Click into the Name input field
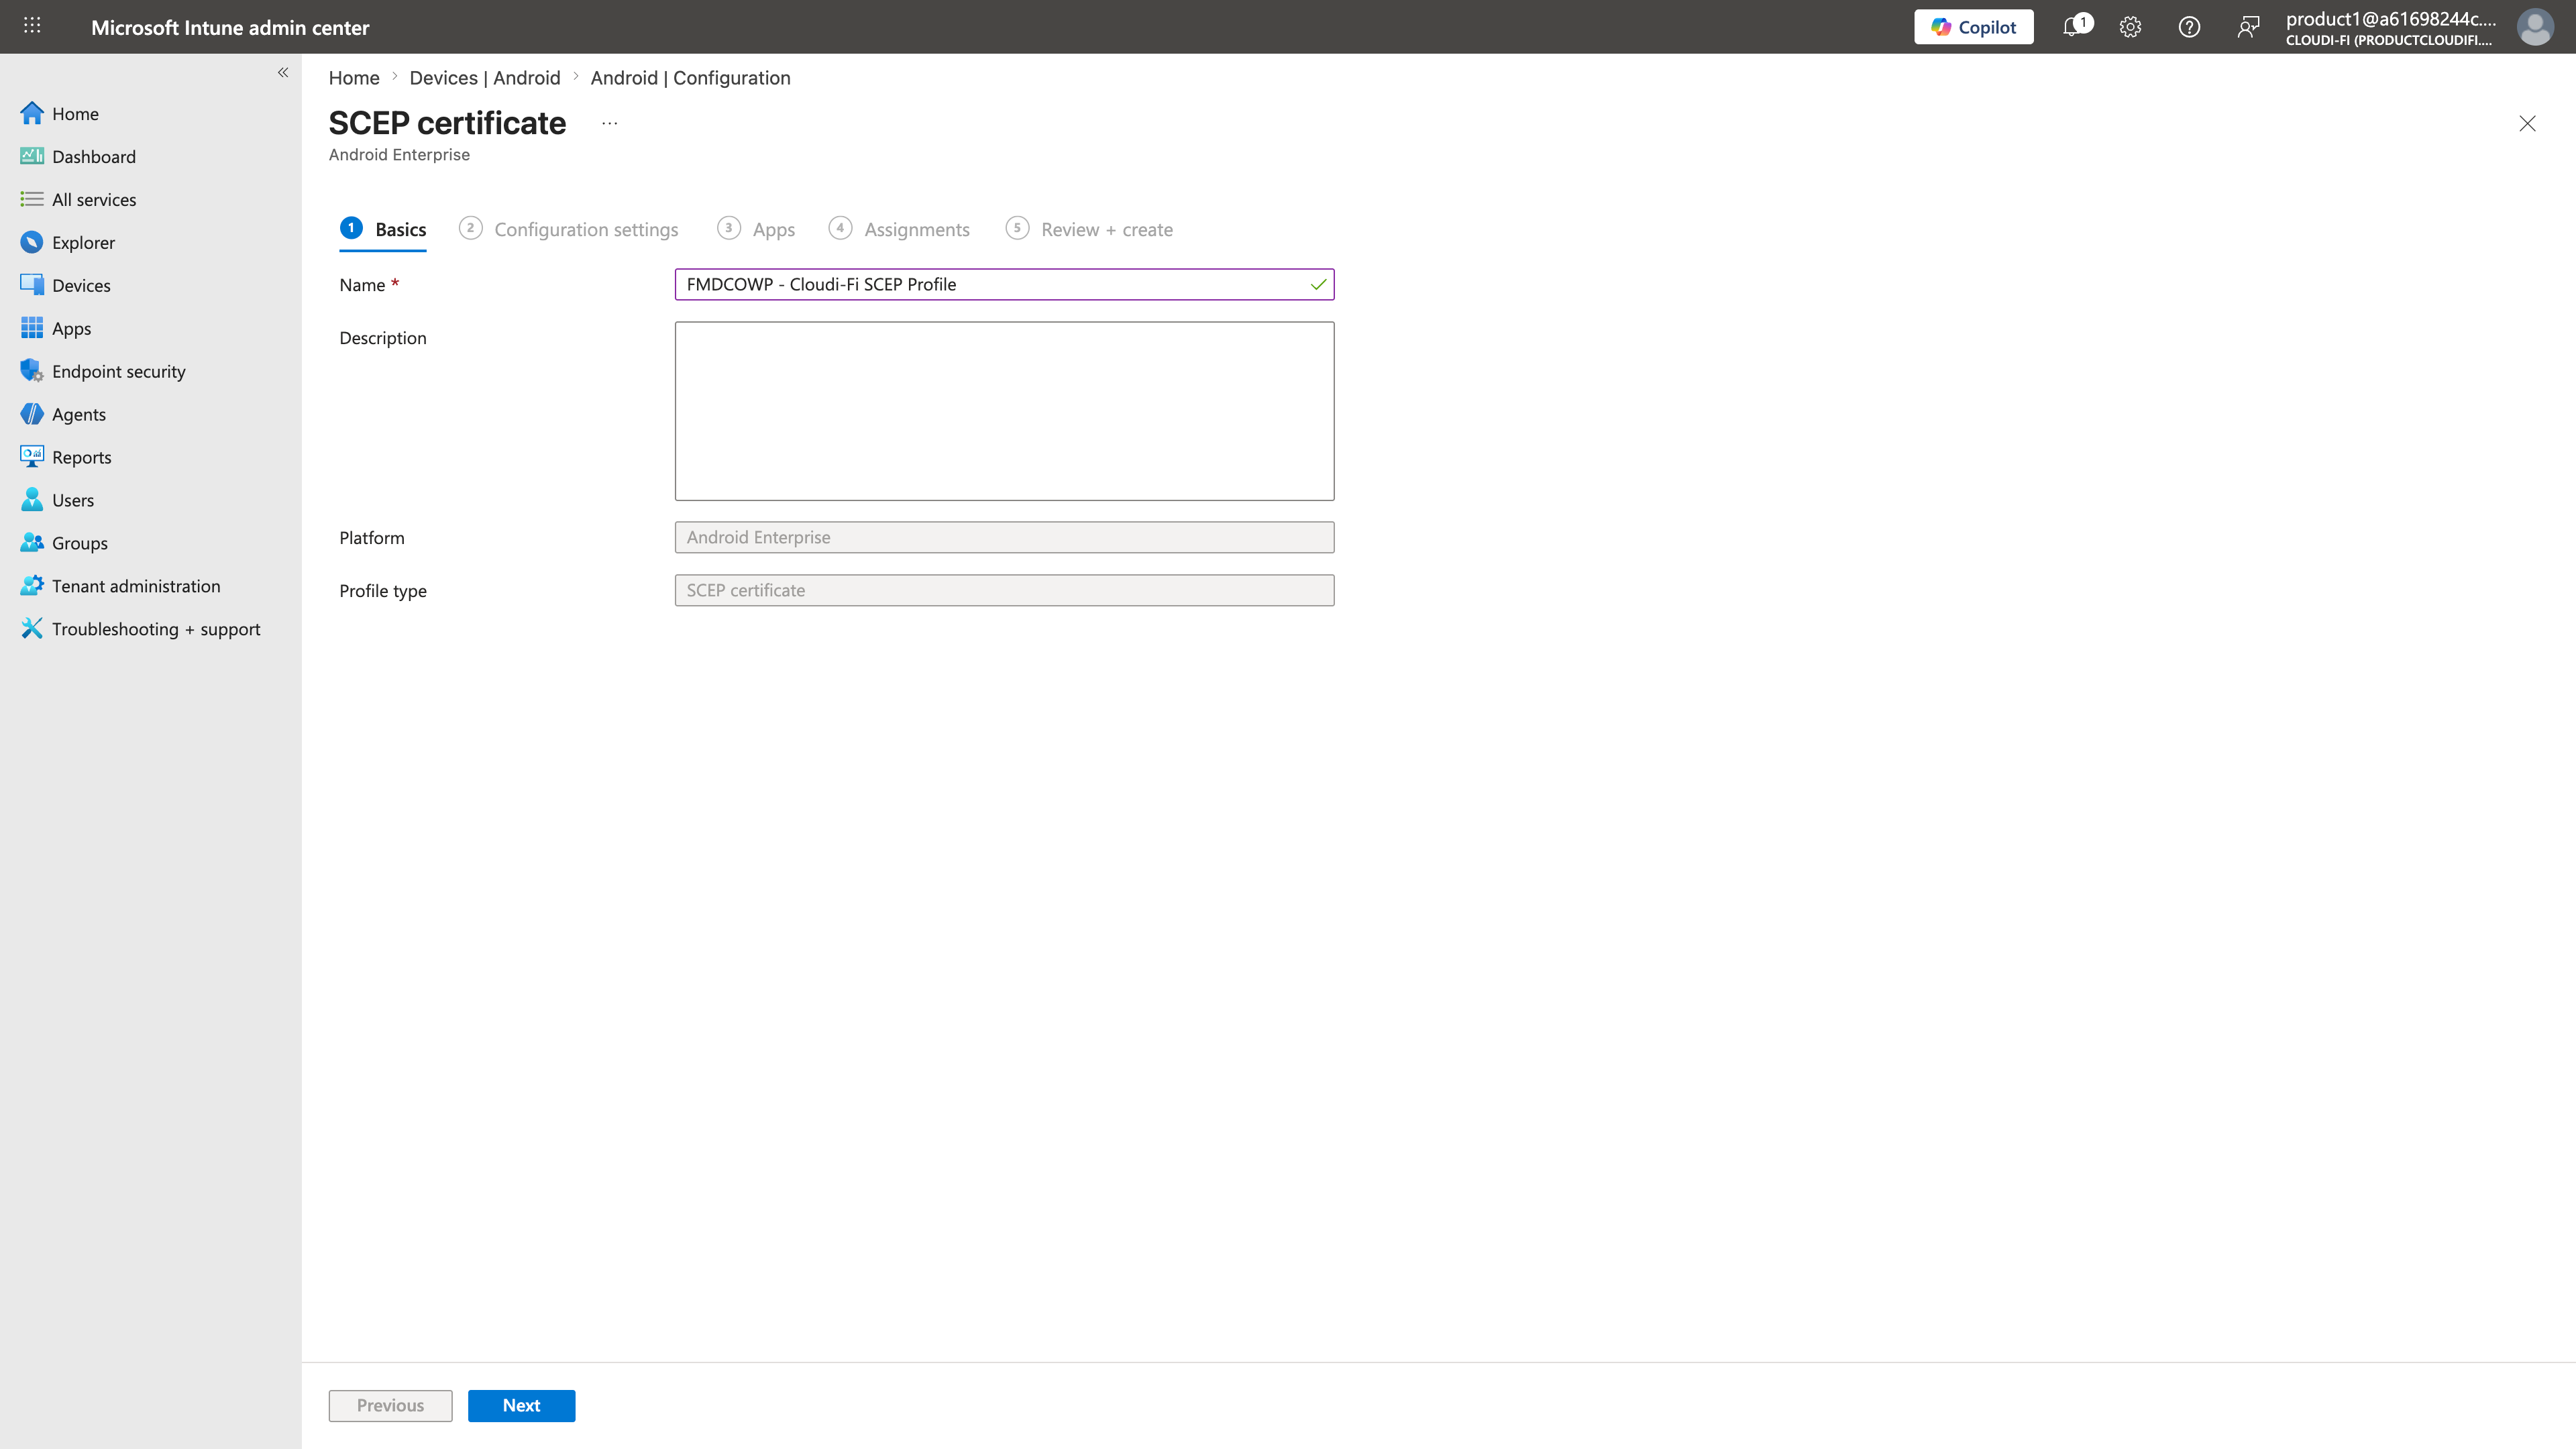The width and height of the screenshot is (2576, 1449). tap(1004, 284)
